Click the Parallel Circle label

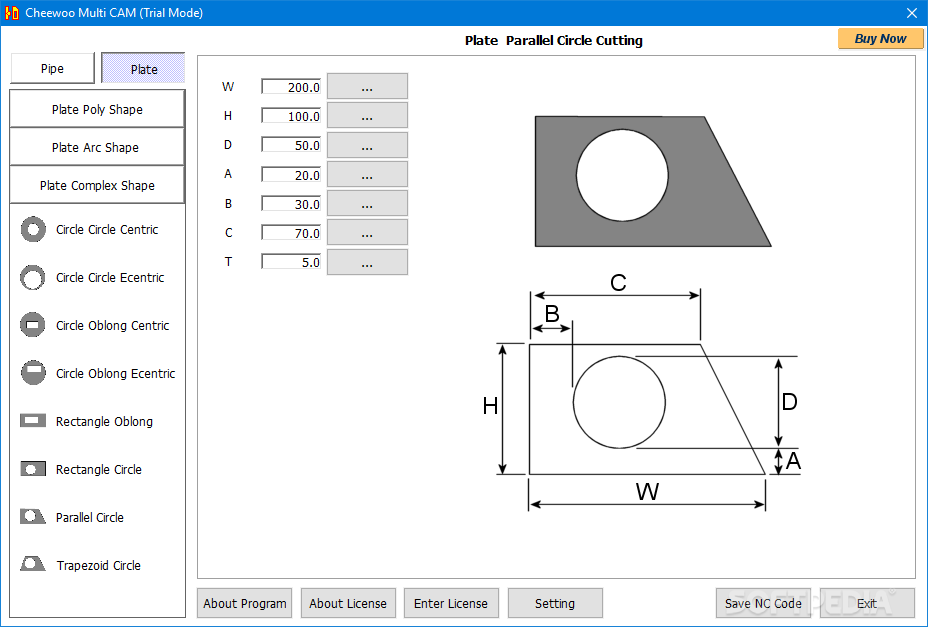90,517
